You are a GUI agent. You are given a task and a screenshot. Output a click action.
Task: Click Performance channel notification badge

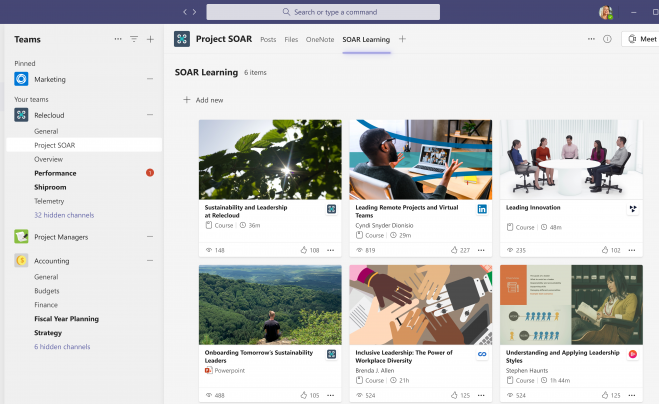point(150,173)
